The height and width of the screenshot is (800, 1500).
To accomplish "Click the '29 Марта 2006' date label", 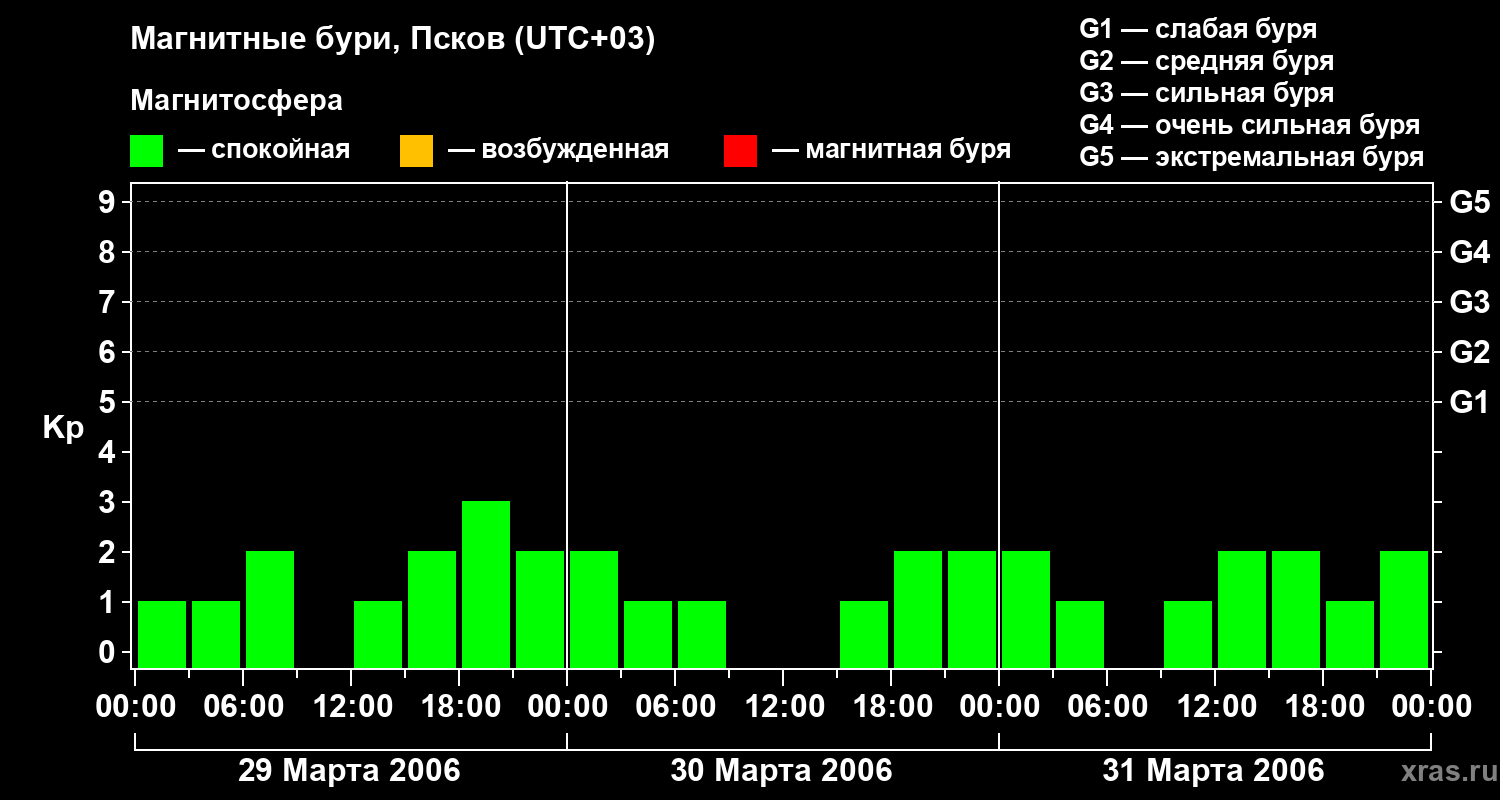I will 349,771.
